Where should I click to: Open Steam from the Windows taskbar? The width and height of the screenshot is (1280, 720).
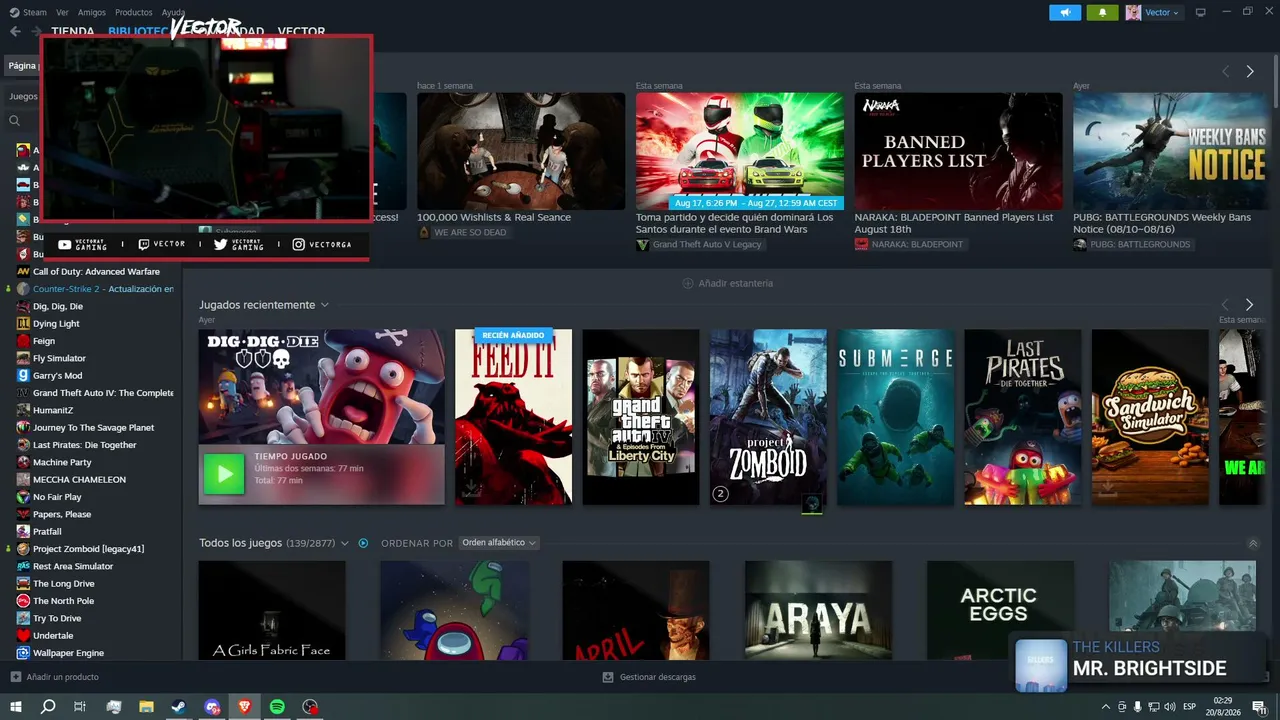point(178,707)
